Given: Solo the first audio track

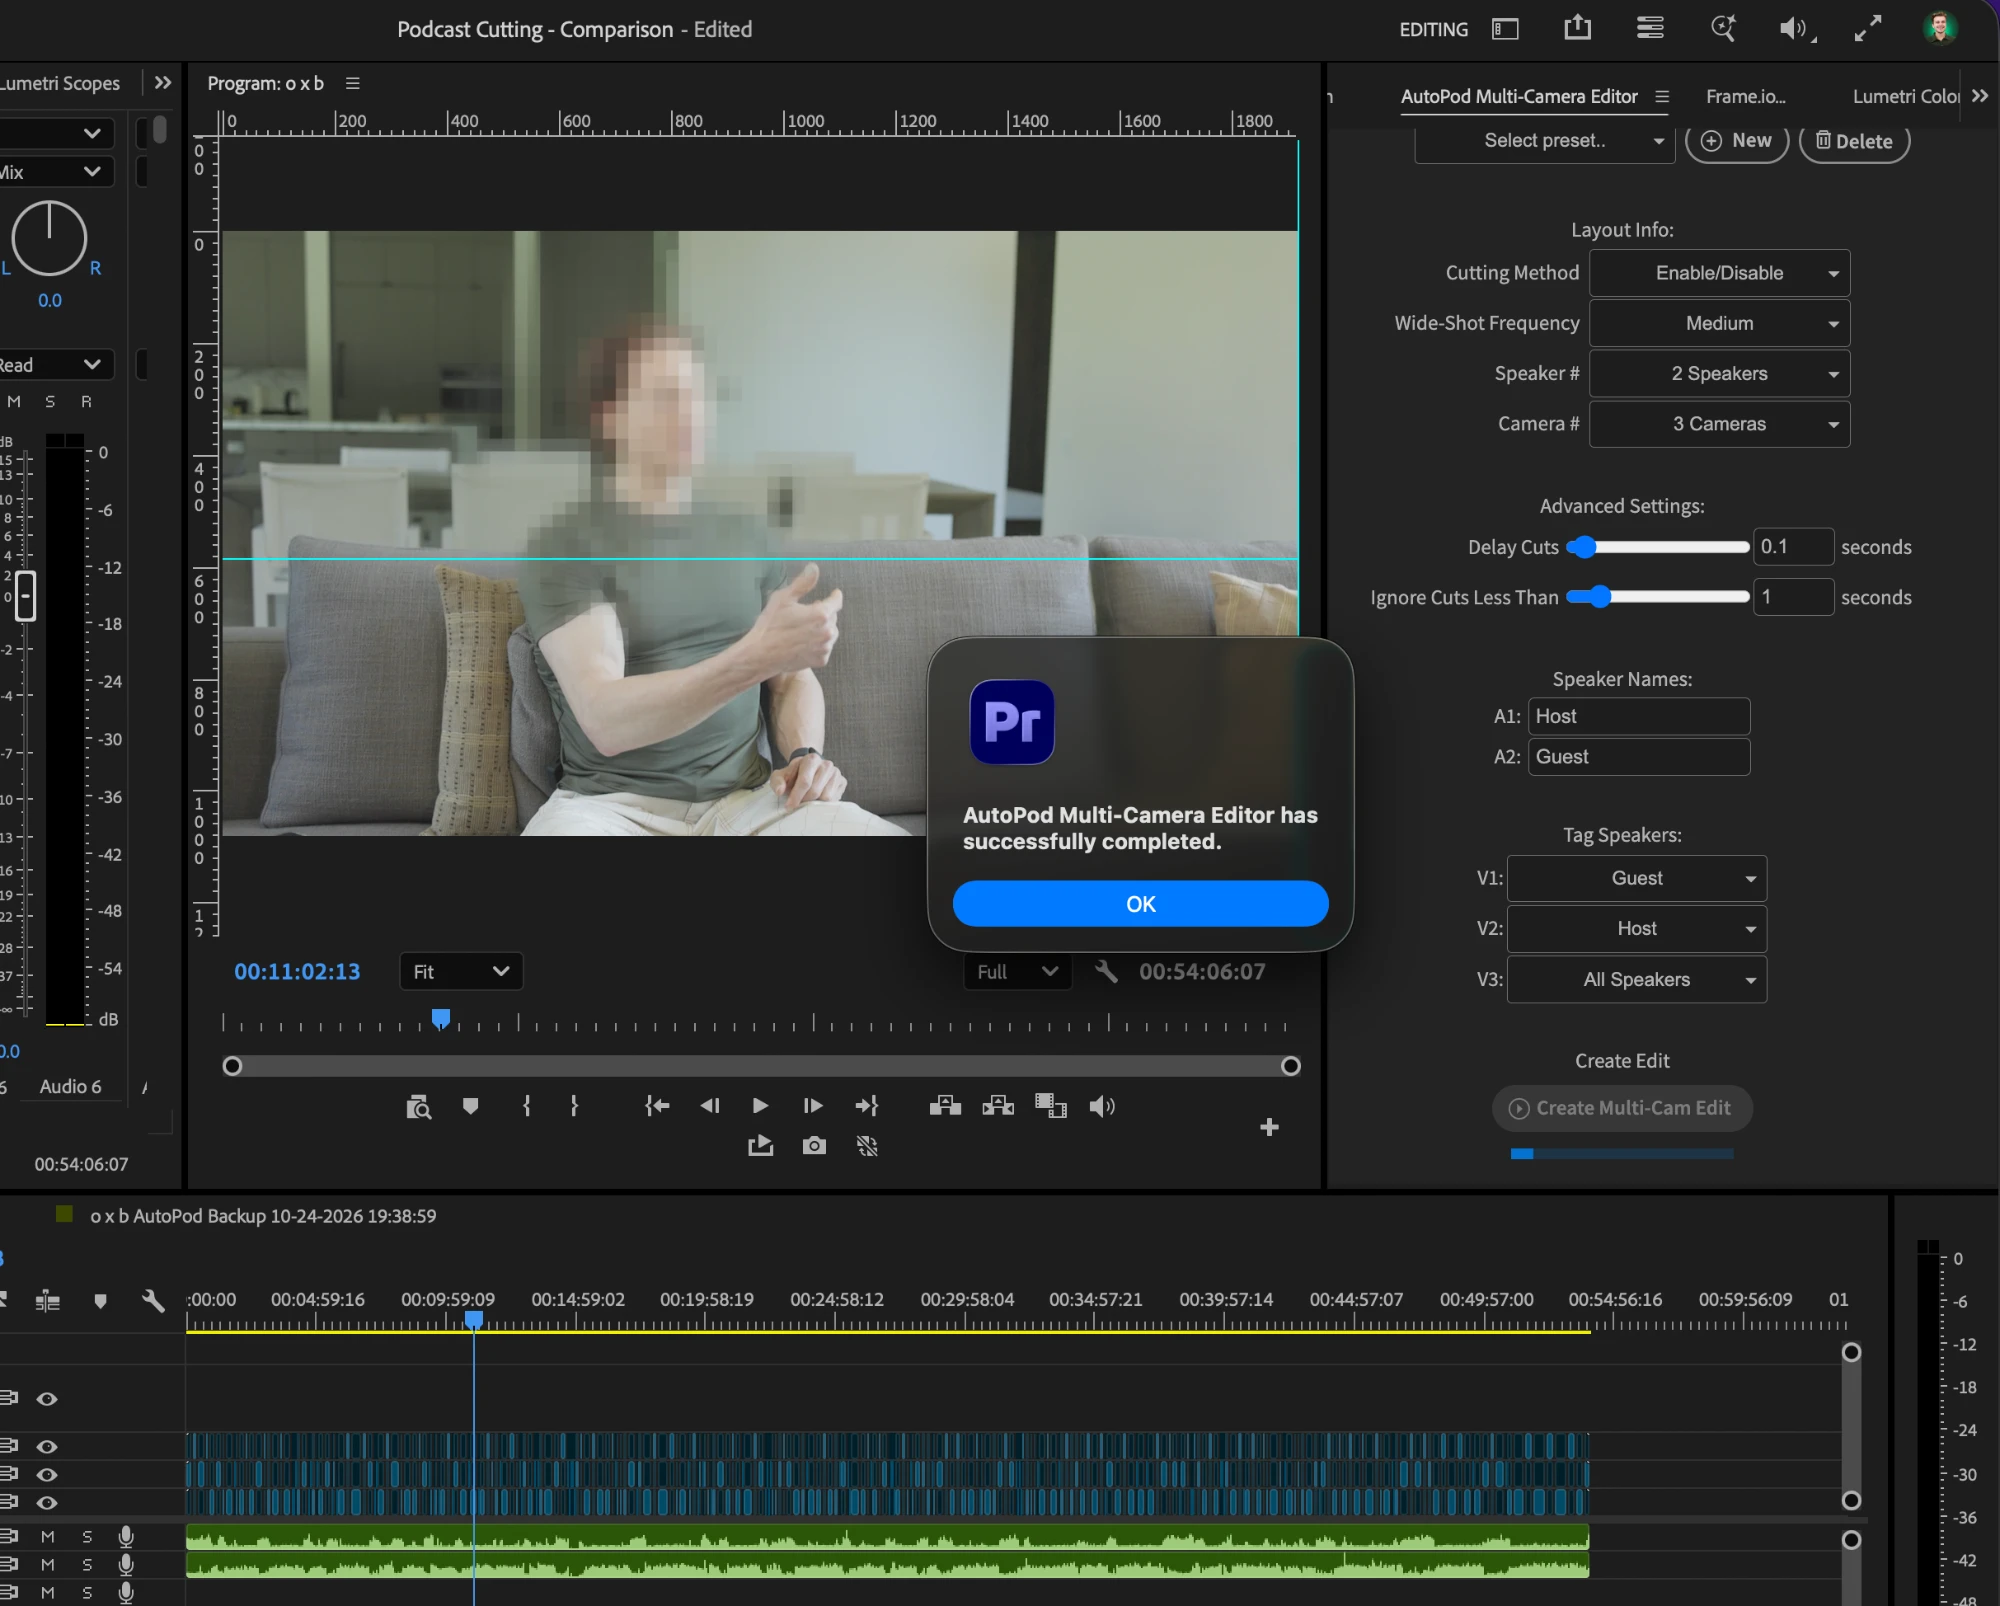Looking at the screenshot, I should (x=87, y=1536).
